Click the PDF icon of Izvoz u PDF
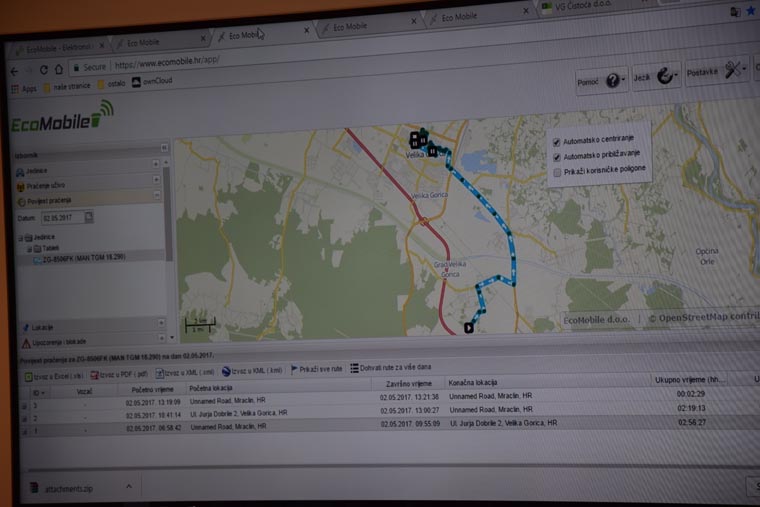The height and width of the screenshot is (507, 760). pos(95,375)
